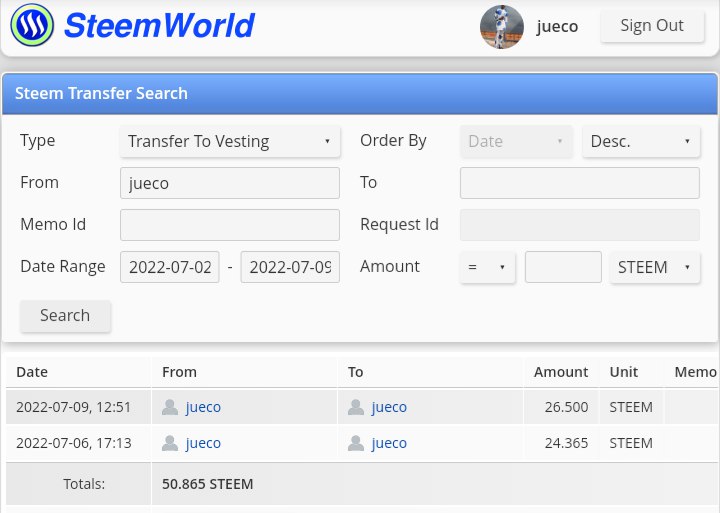
Task: Select the start date 2022-07-02 field
Action: (x=170, y=267)
